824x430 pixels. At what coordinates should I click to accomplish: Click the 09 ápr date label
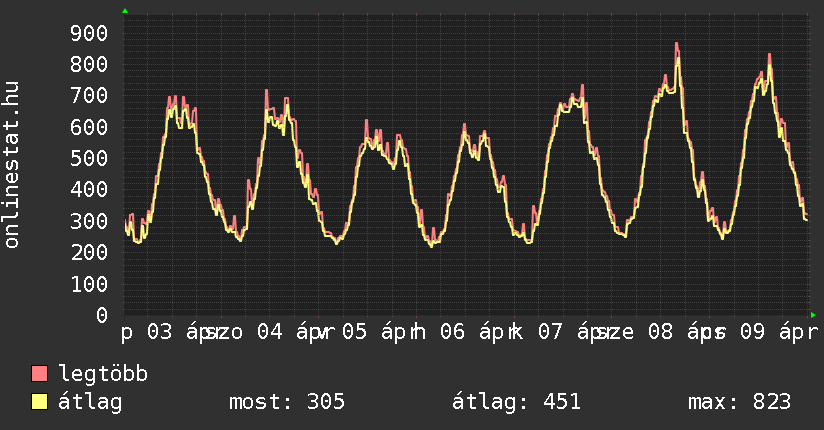coord(775,331)
